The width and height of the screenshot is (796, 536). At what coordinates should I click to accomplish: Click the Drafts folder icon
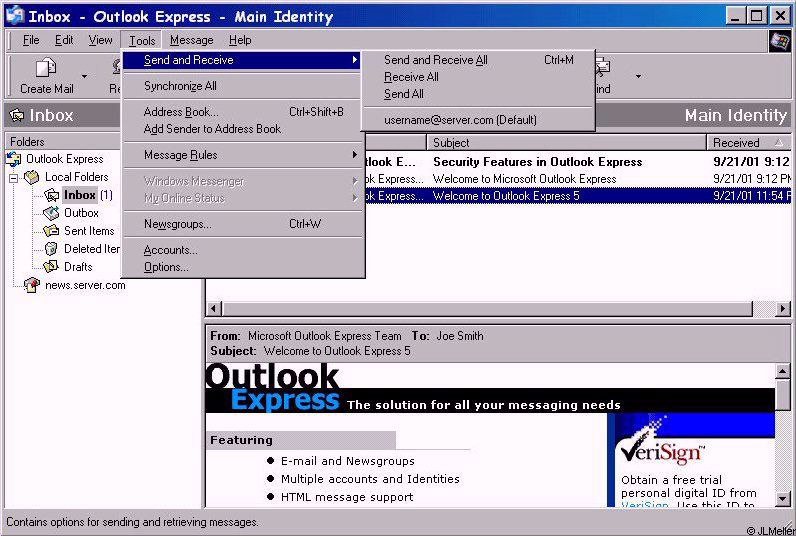tap(51, 266)
